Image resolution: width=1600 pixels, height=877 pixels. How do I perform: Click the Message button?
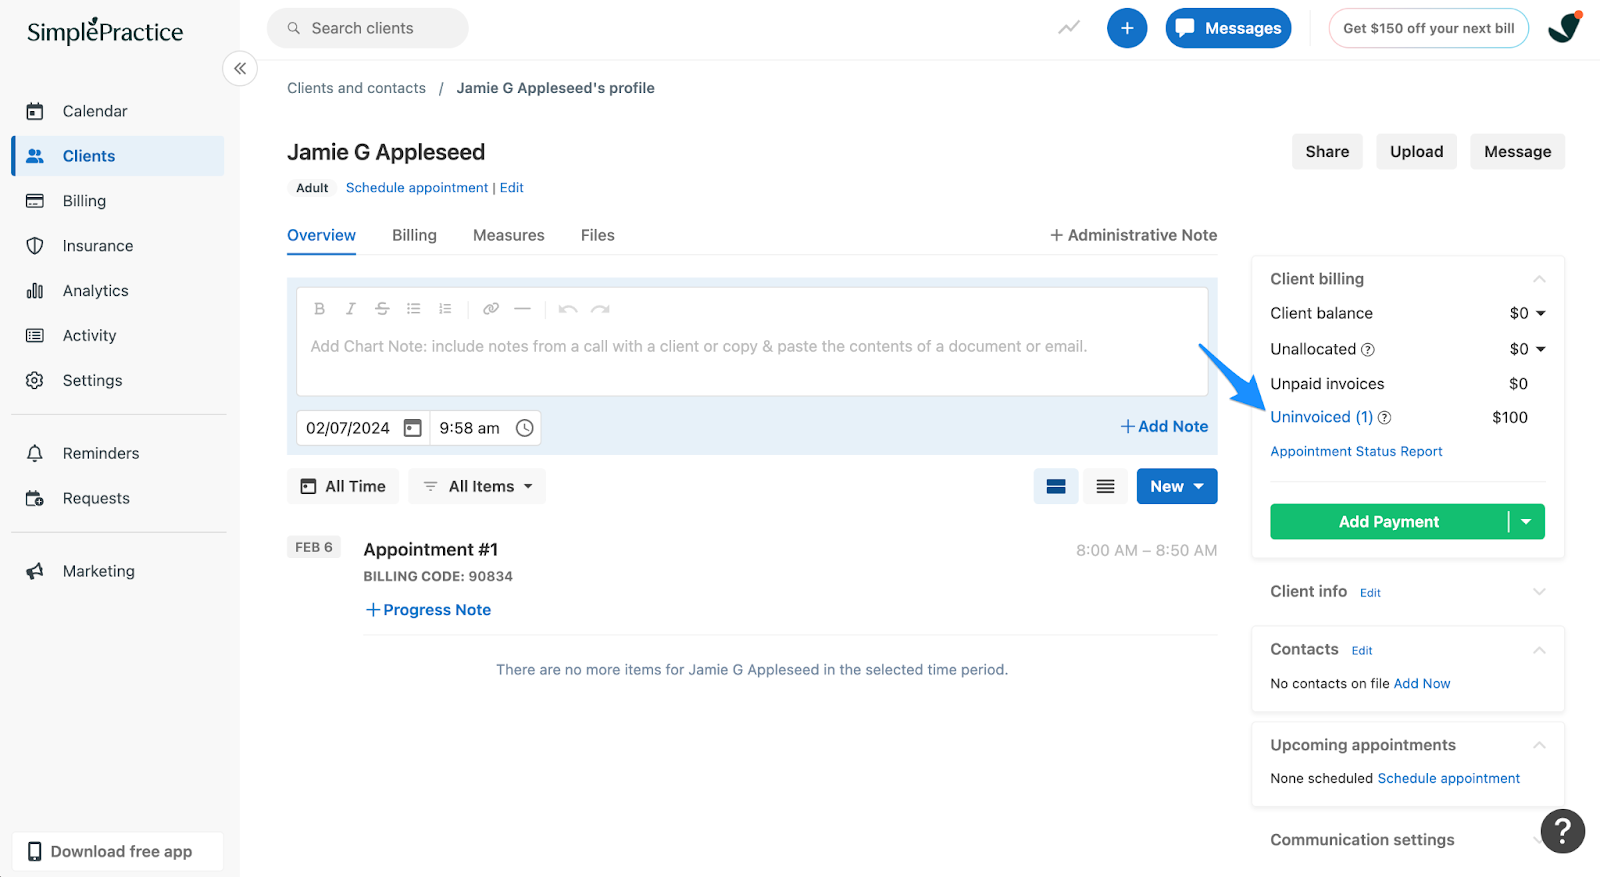(1517, 152)
